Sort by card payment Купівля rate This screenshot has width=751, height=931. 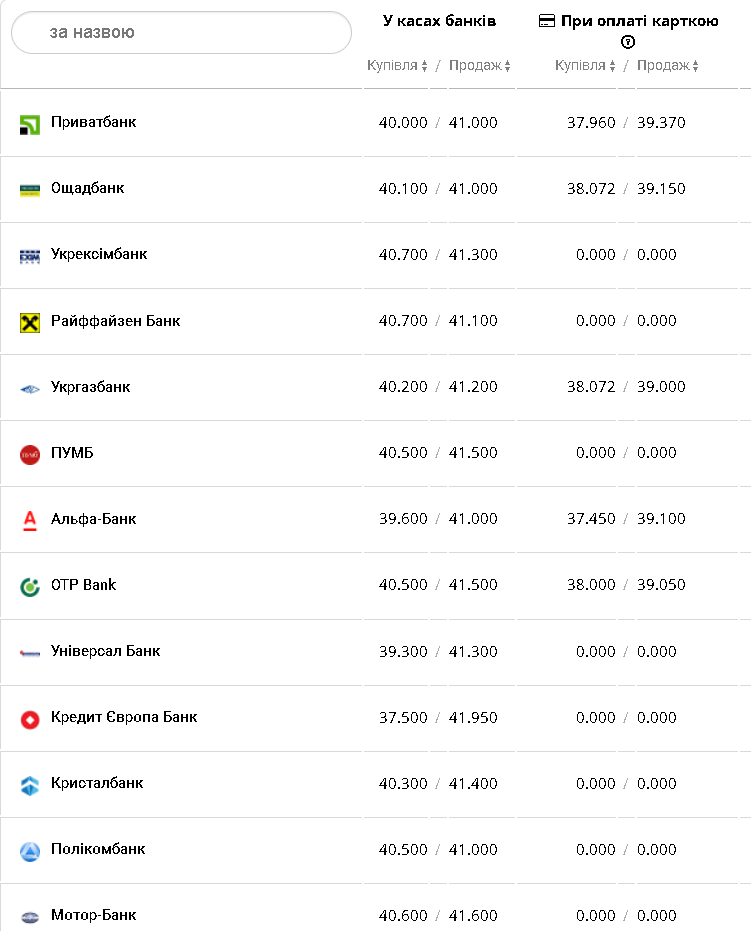tap(585, 66)
